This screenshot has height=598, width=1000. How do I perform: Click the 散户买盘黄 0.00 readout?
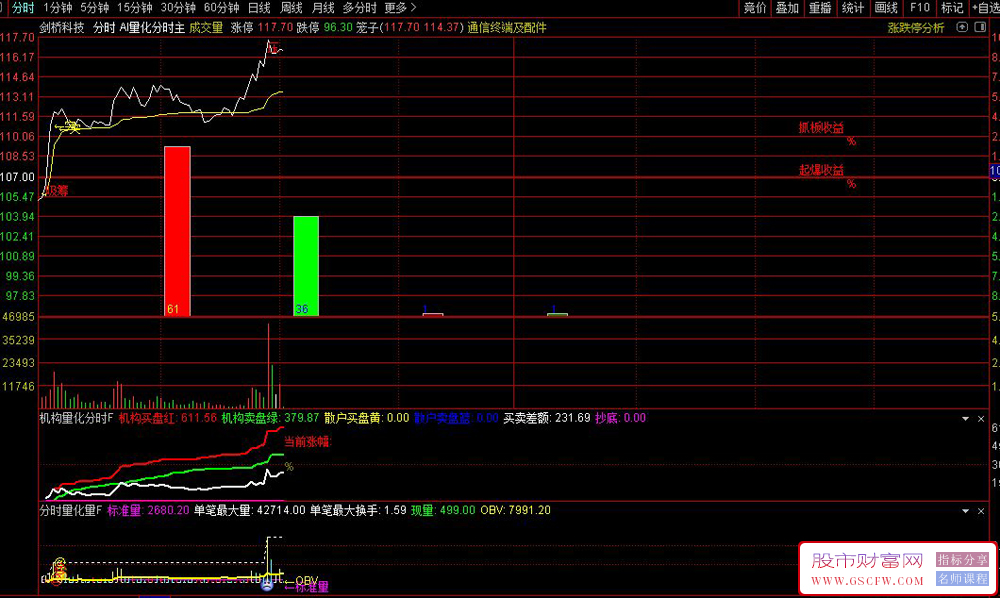point(367,418)
